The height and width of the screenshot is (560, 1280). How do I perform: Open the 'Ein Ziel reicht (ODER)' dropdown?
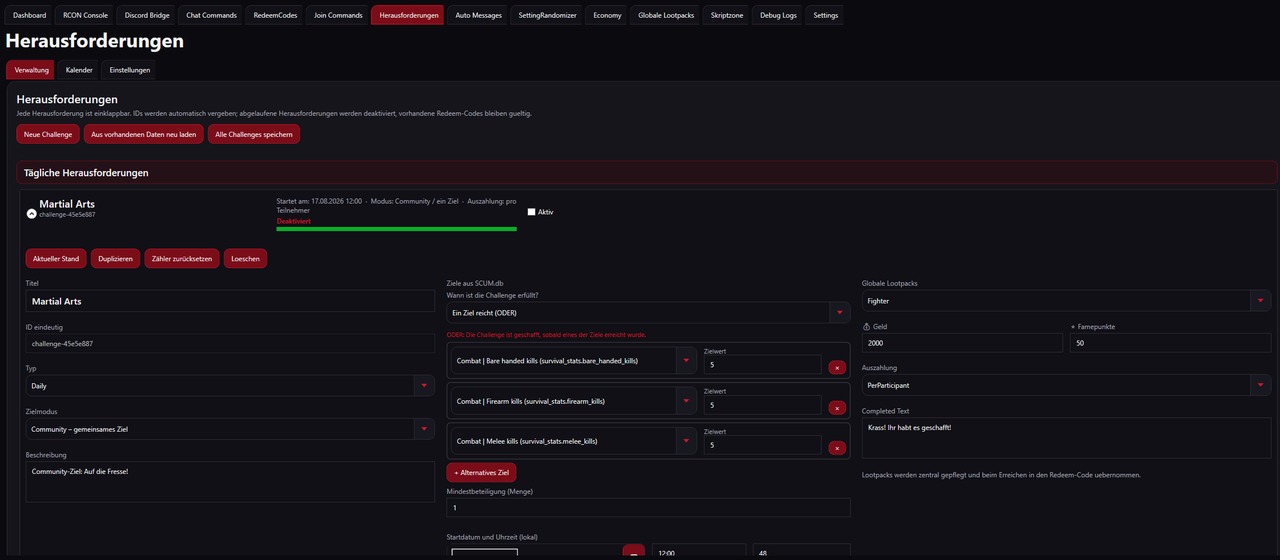648,313
